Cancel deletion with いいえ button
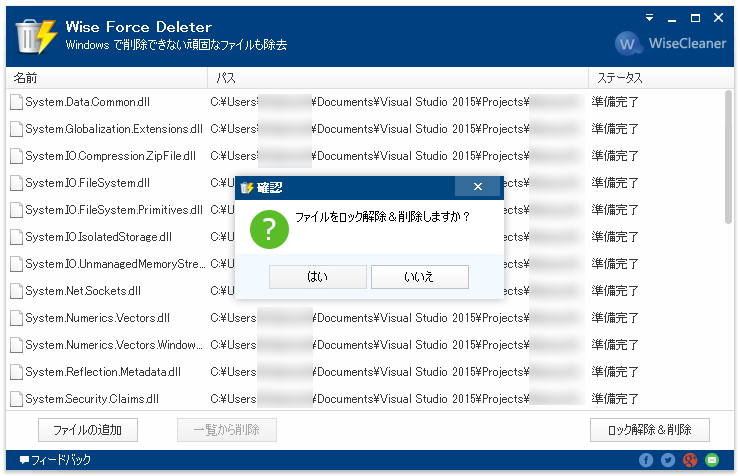Screen dimensions: 740x476 (420, 276)
